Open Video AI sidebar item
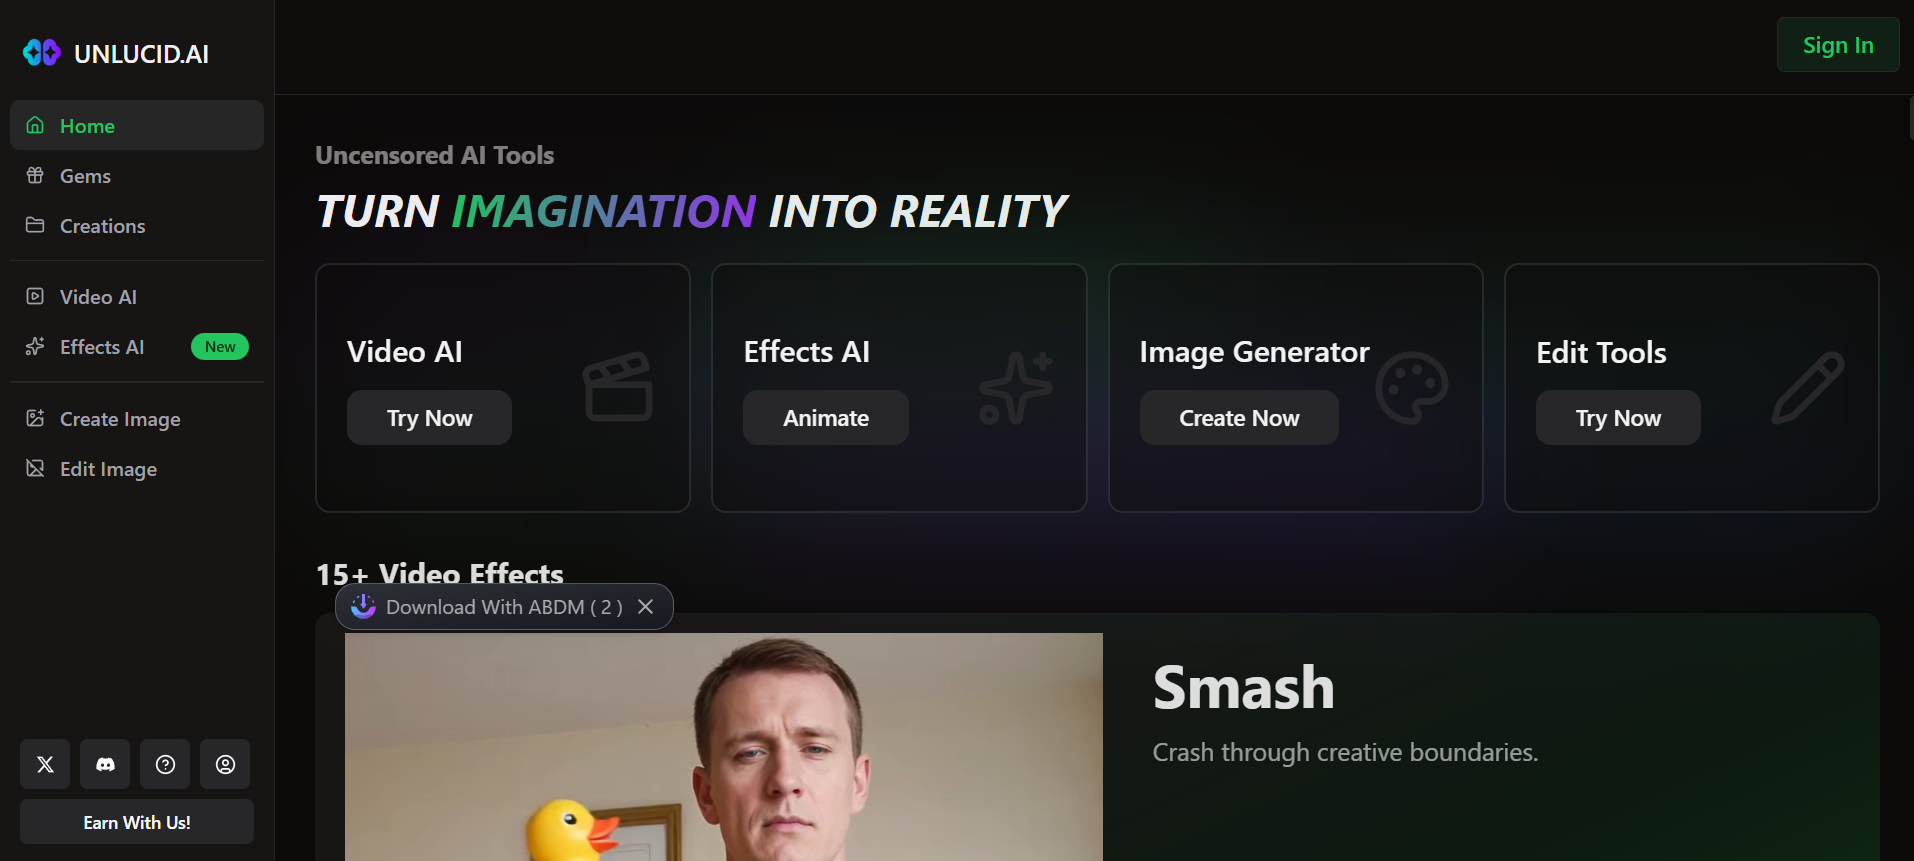This screenshot has width=1914, height=861. pos(137,297)
